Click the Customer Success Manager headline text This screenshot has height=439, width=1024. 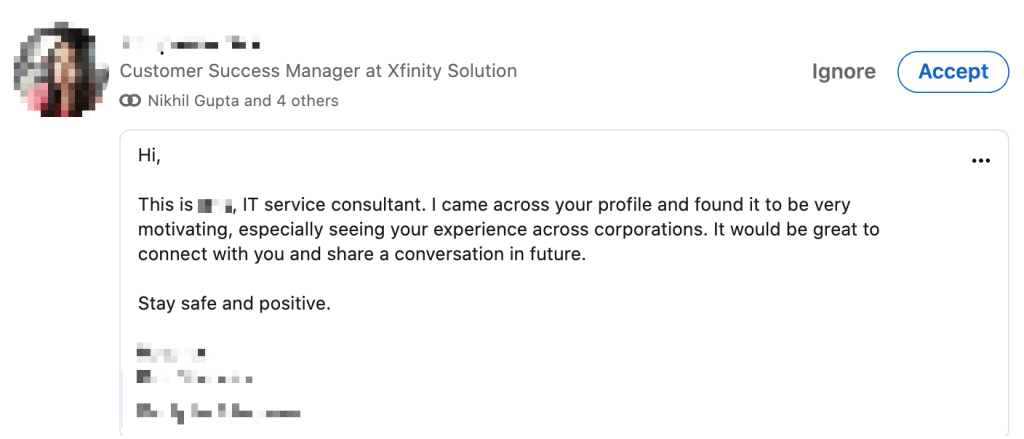318,71
